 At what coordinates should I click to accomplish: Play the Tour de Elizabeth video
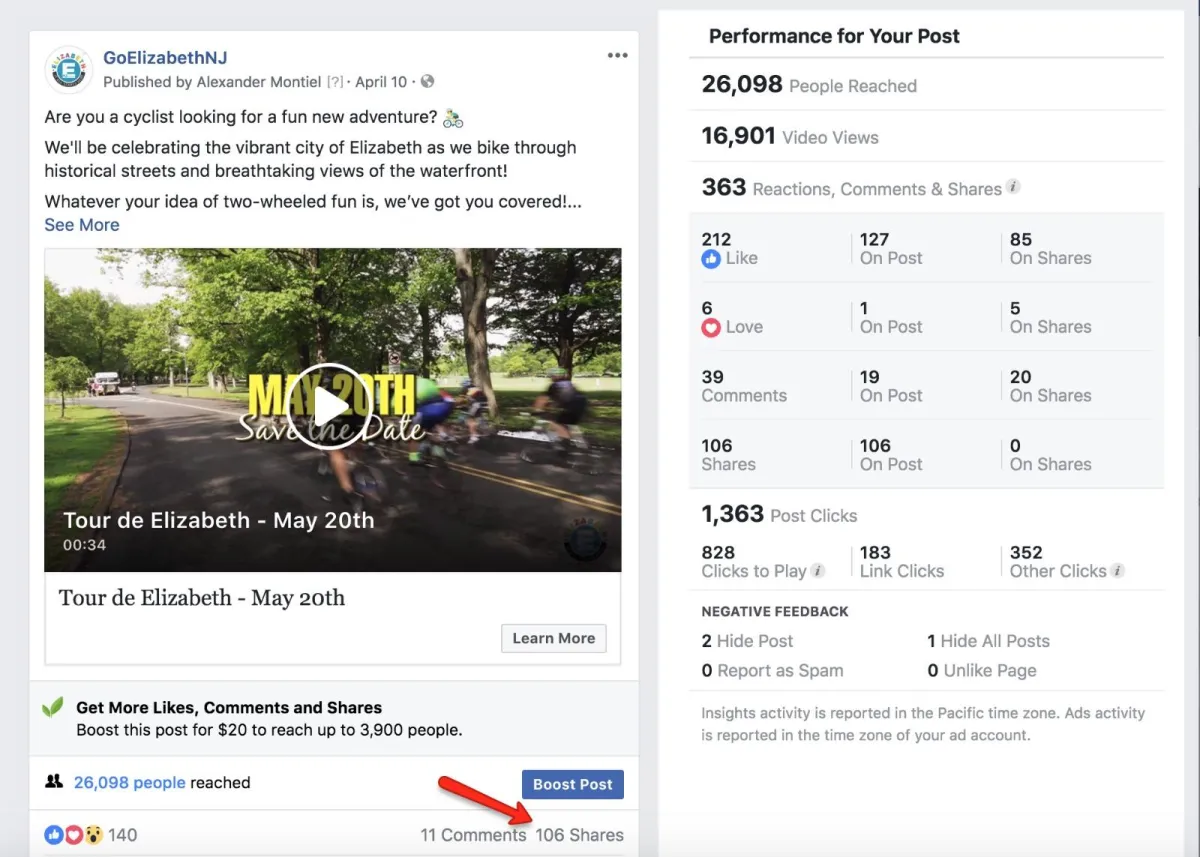(329, 406)
